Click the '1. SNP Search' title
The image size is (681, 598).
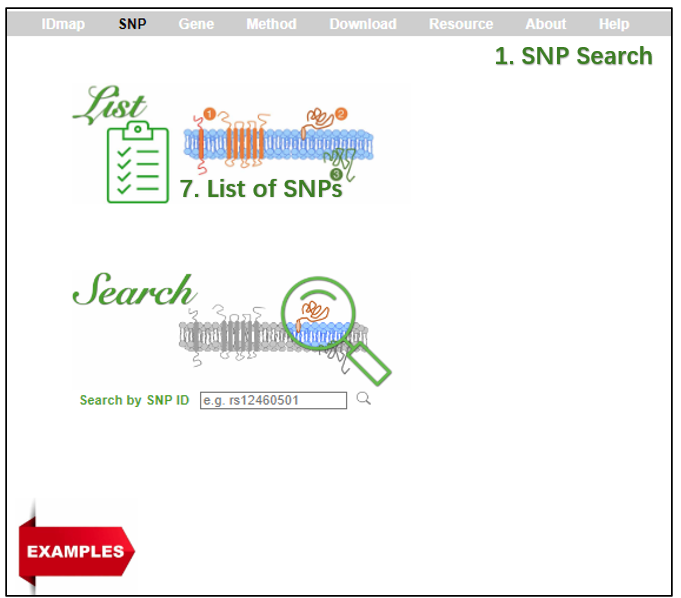coord(573,57)
